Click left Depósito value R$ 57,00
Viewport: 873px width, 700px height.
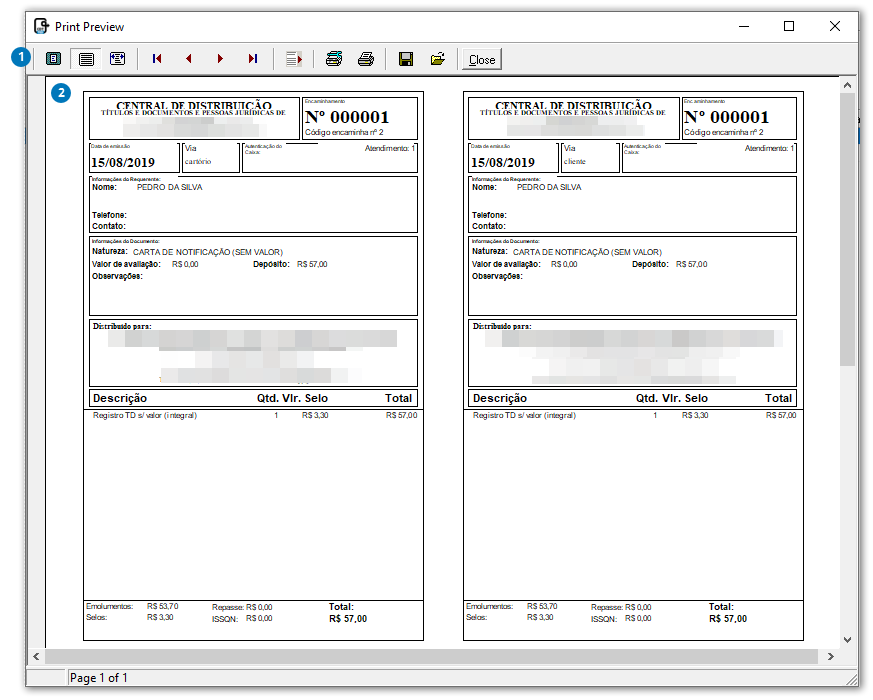(x=312, y=265)
